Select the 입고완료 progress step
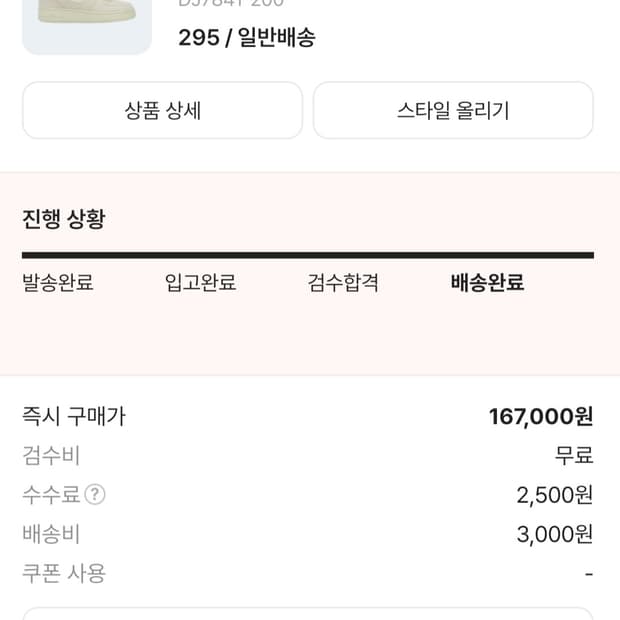 pos(200,282)
